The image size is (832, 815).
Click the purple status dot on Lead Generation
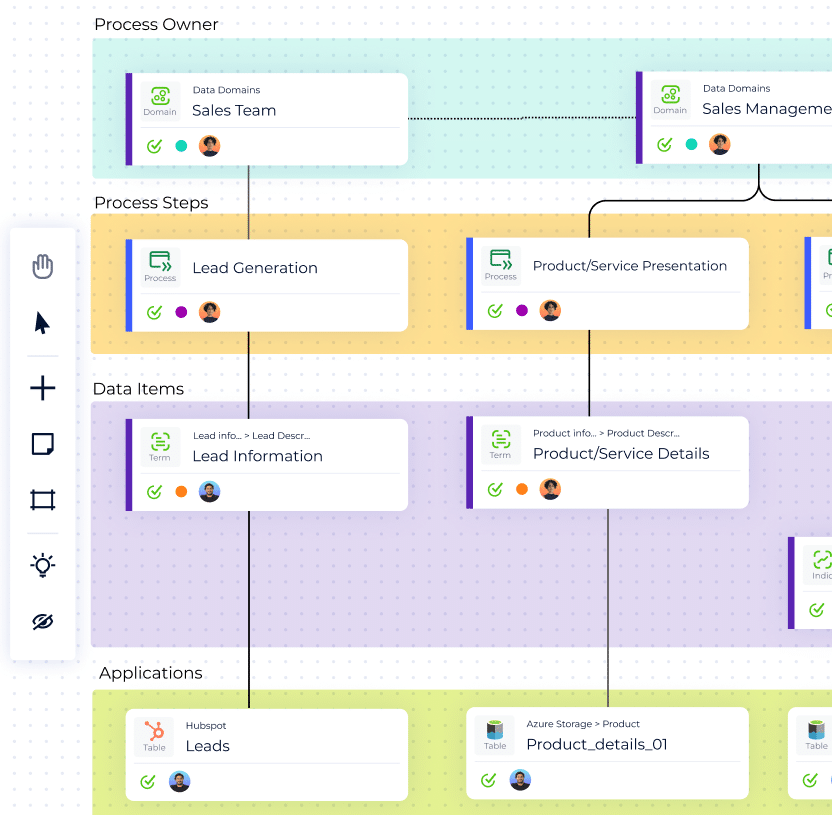click(x=181, y=312)
